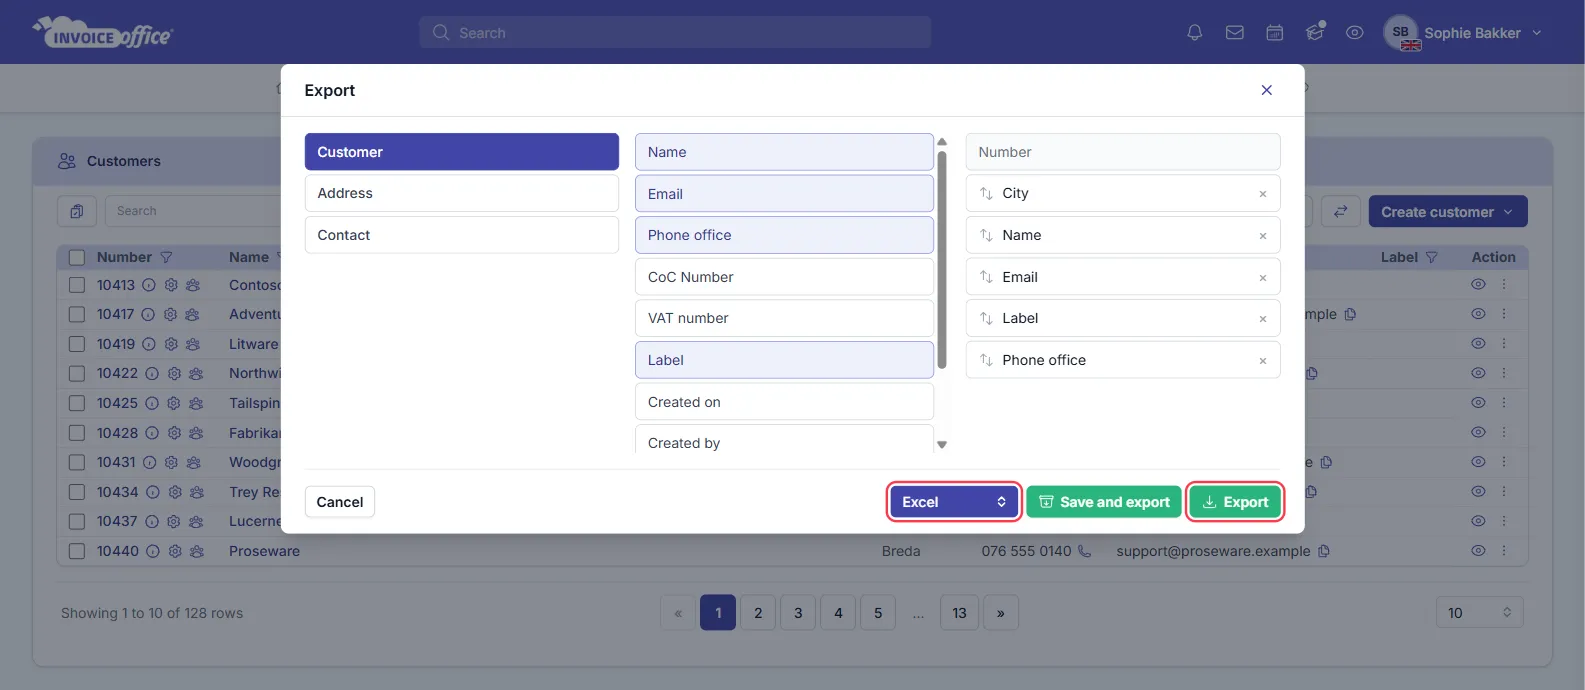Image resolution: width=1585 pixels, height=690 pixels.
Task: Go to next page with » button
Action: pyautogui.click(x=1001, y=613)
